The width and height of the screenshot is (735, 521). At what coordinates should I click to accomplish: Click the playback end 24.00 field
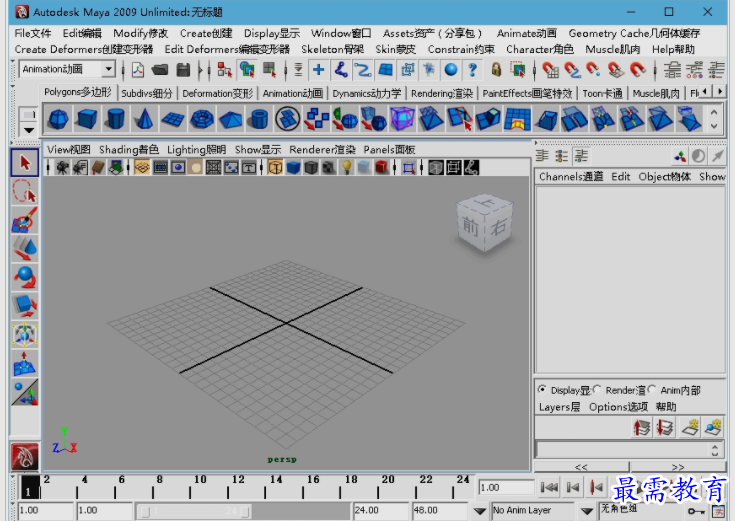(380, 511)
